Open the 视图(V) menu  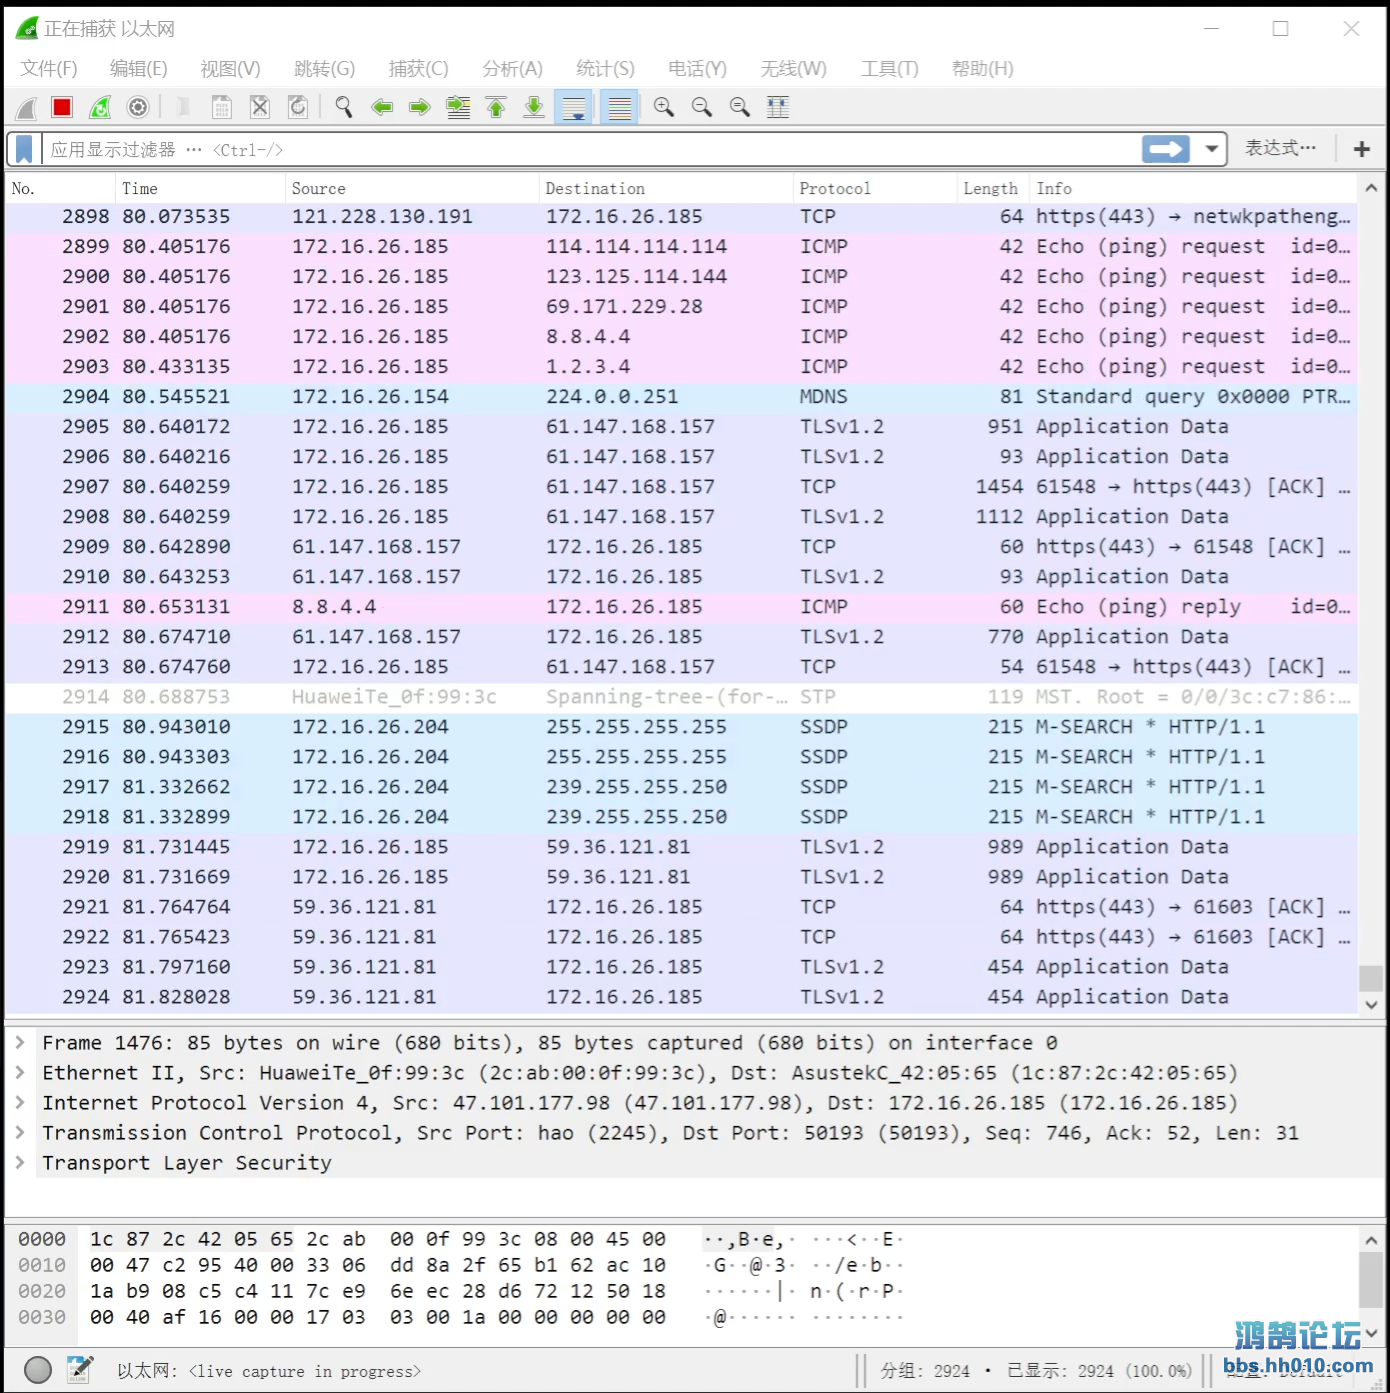coord(230,68)
